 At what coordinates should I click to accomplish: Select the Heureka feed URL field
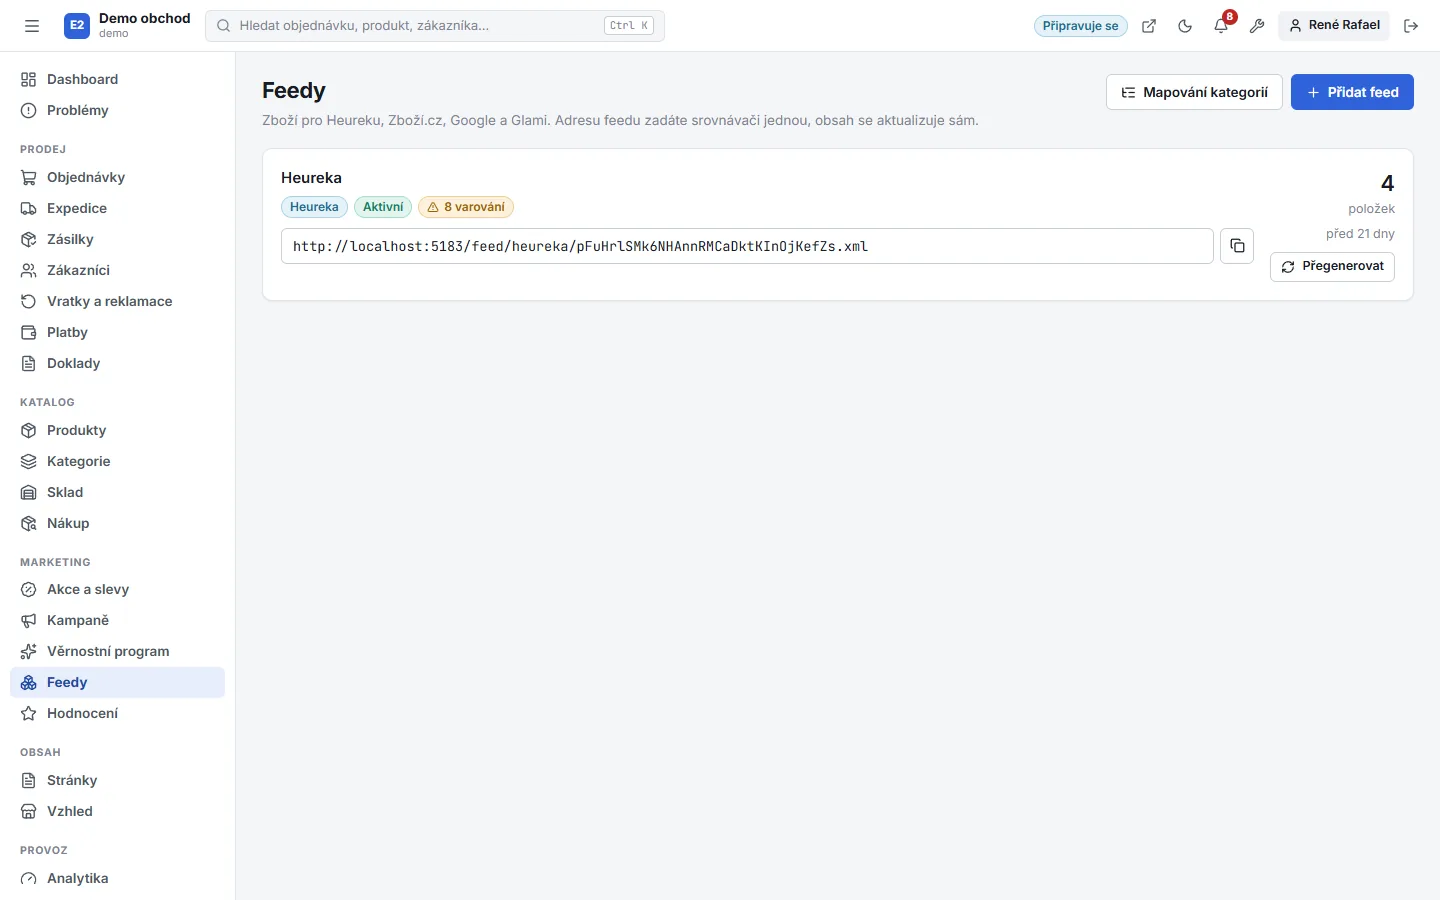[747, 246]
